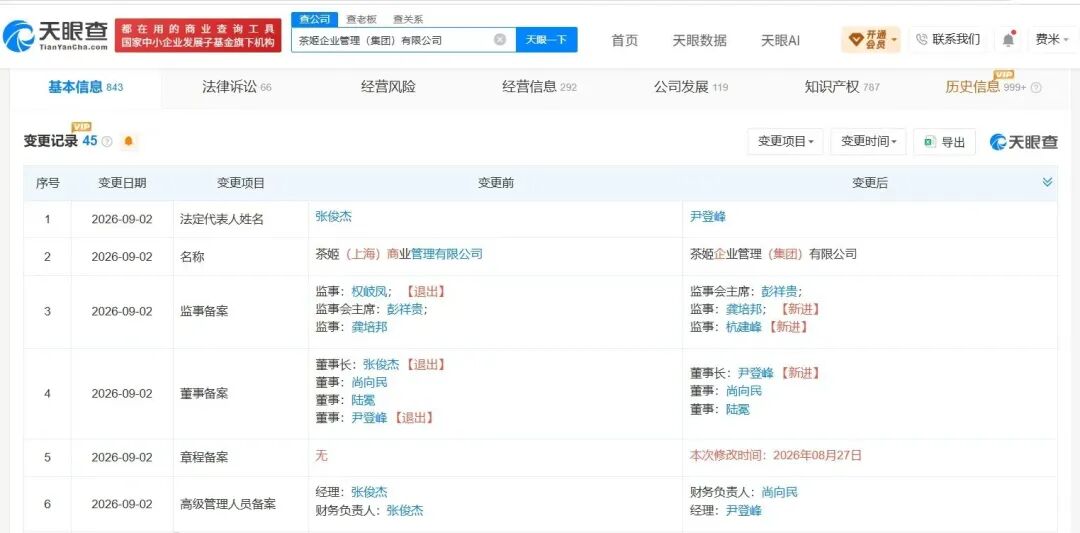Click the 天眼一下 search button
Image resolution: width=1080 pixels, height=533 pixels.
coord(546,40)
